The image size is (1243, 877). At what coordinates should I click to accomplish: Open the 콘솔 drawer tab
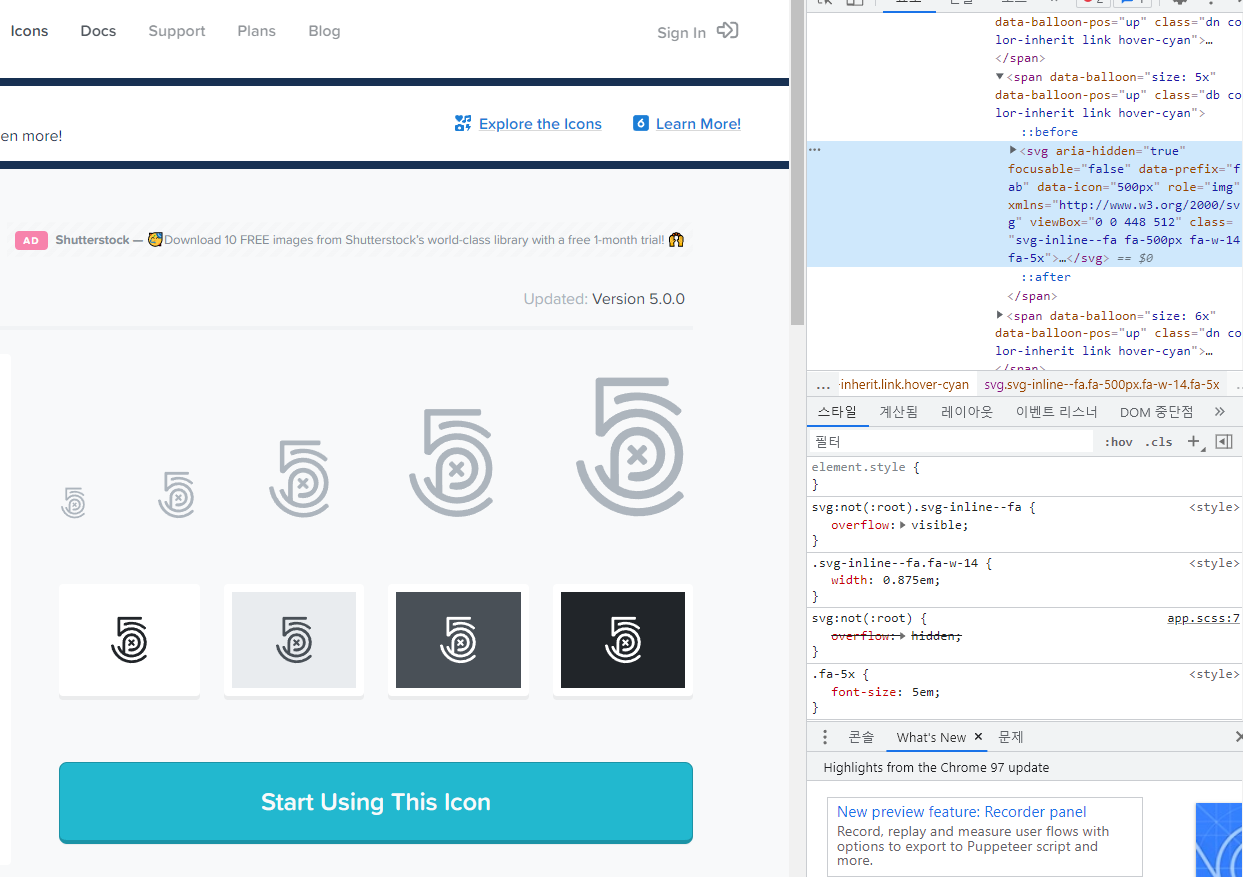coord(861,737)
